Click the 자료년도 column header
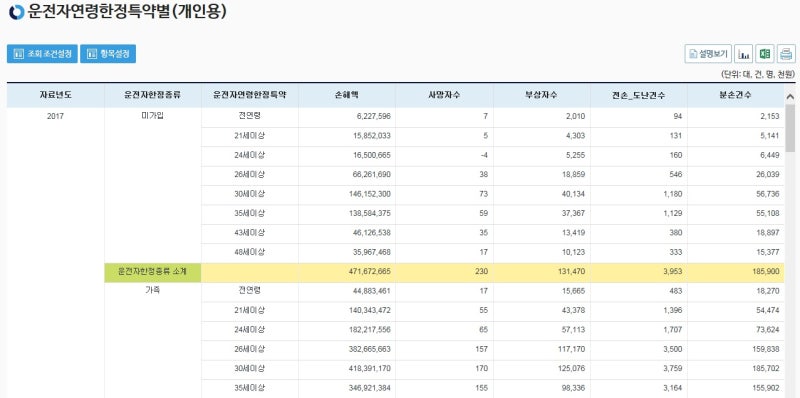Screen dimensions: 800x398 point(56,95)
